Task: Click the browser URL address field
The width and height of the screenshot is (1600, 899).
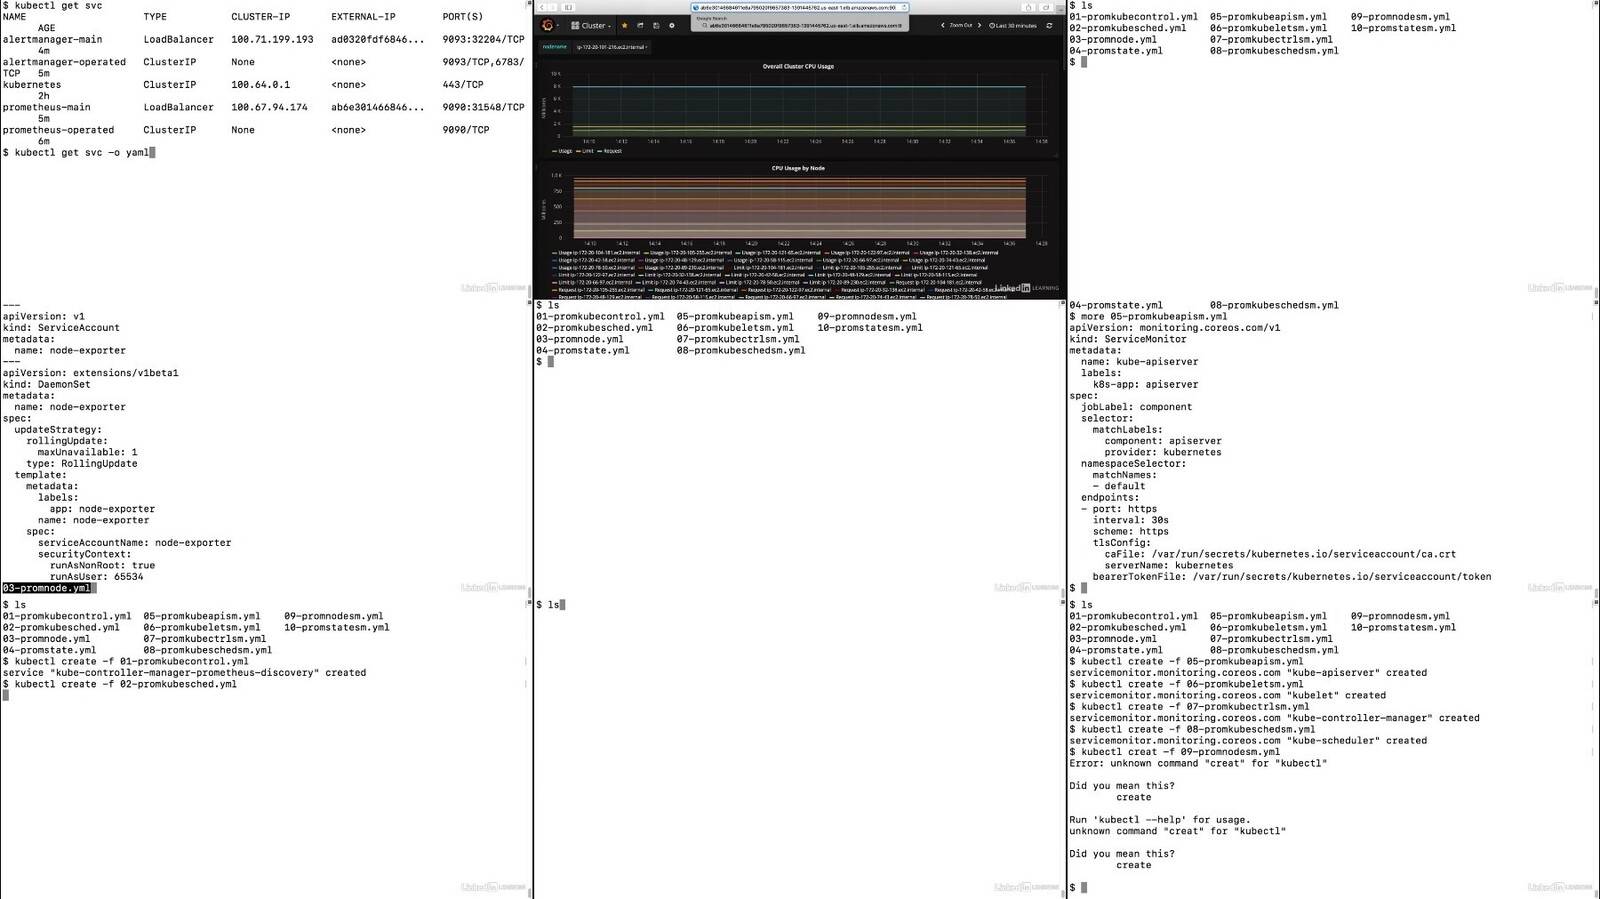Action: tap(798, 7)
